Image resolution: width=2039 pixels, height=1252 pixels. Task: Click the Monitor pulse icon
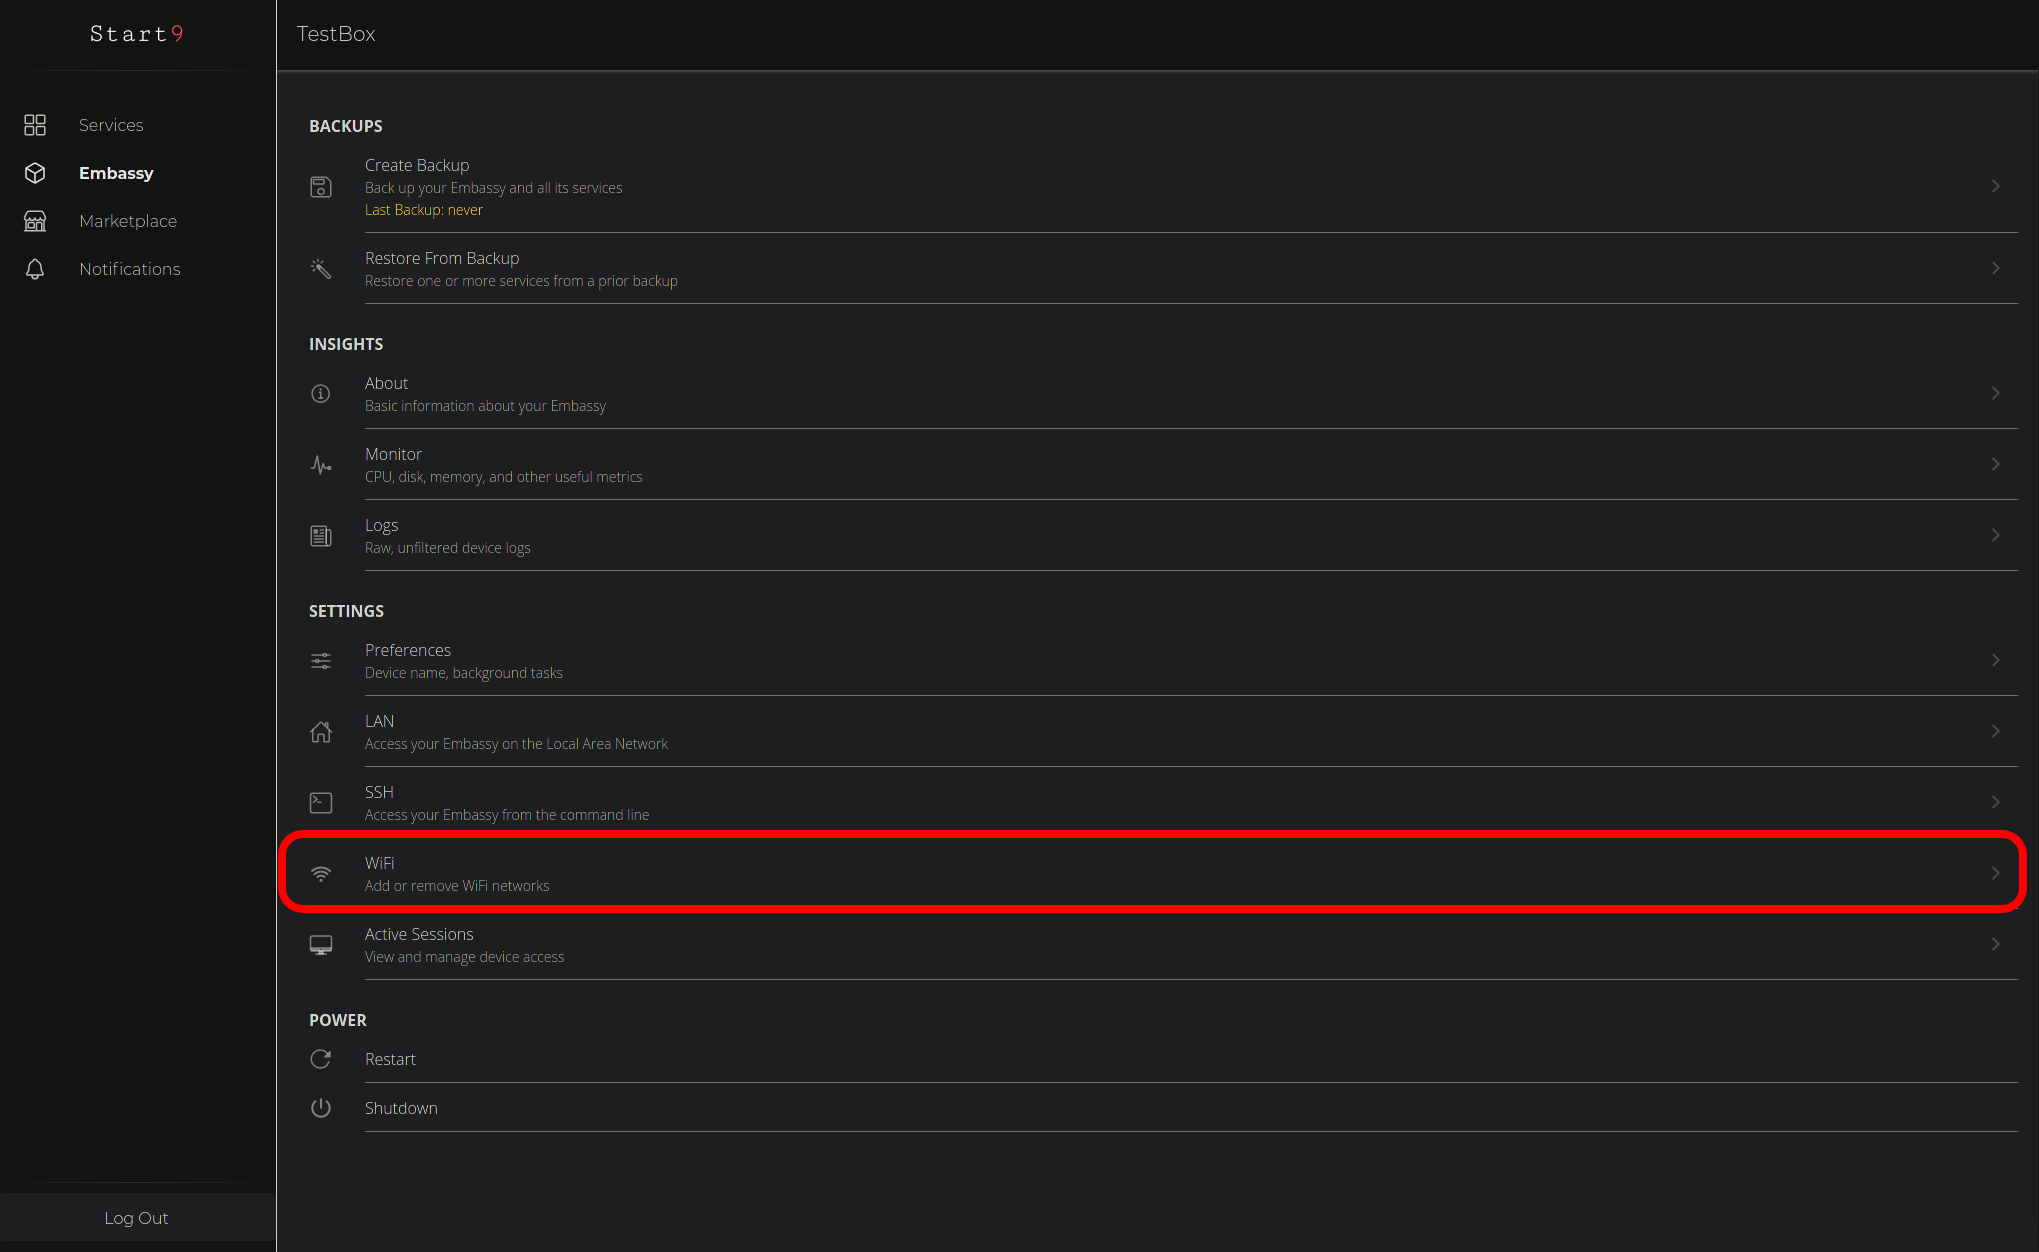tap(321, 465)
